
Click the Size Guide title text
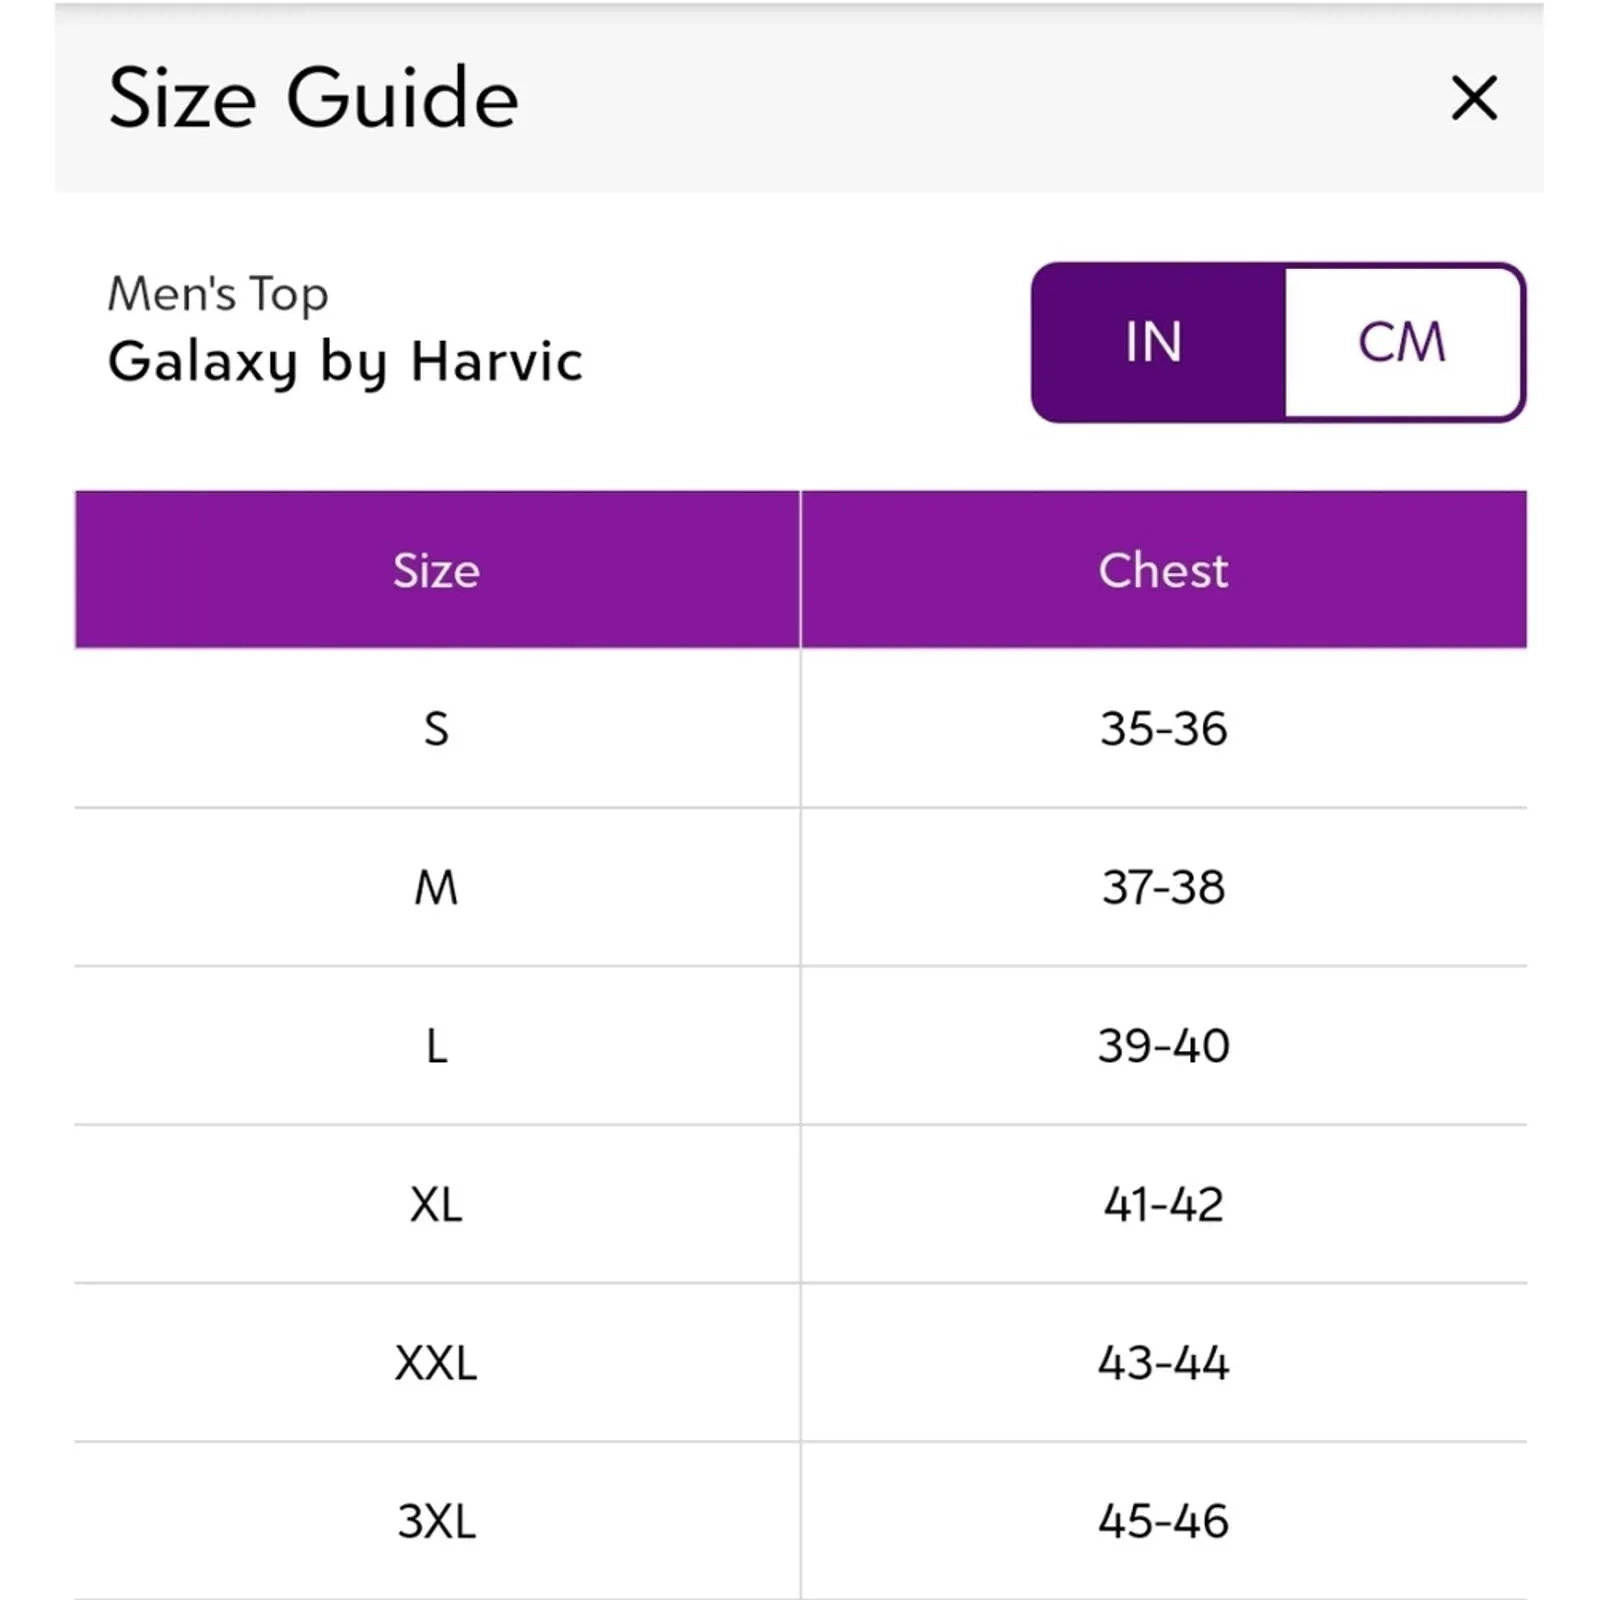(x=313, y=98)
